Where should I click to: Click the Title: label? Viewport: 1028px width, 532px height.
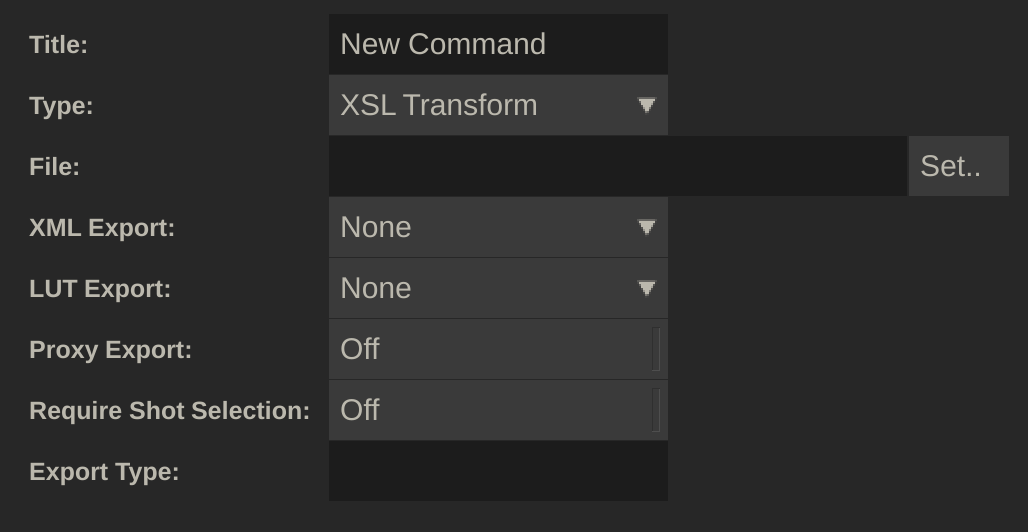pyautogui.click(x=58, y=45)
